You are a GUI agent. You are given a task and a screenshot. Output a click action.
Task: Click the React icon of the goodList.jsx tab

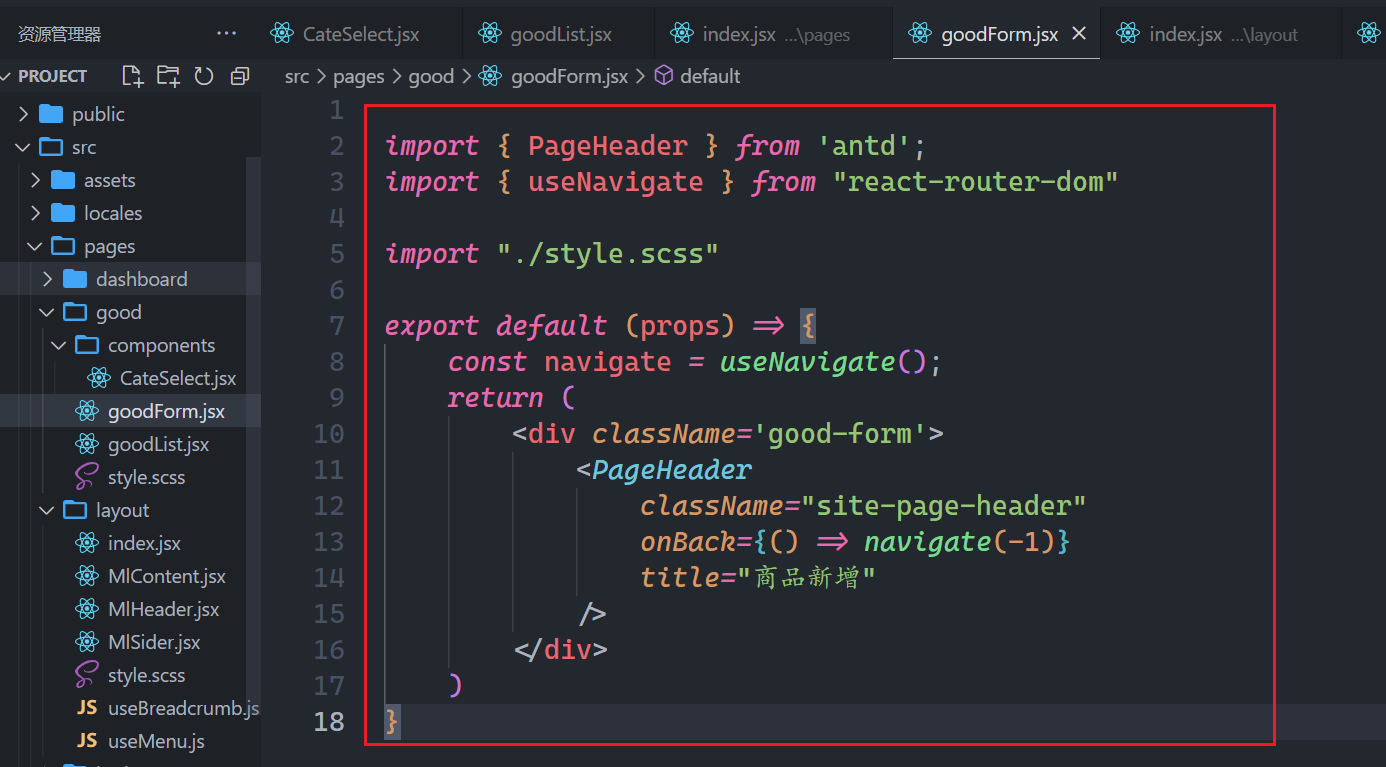pyautogui.click(x=489, y=34)
